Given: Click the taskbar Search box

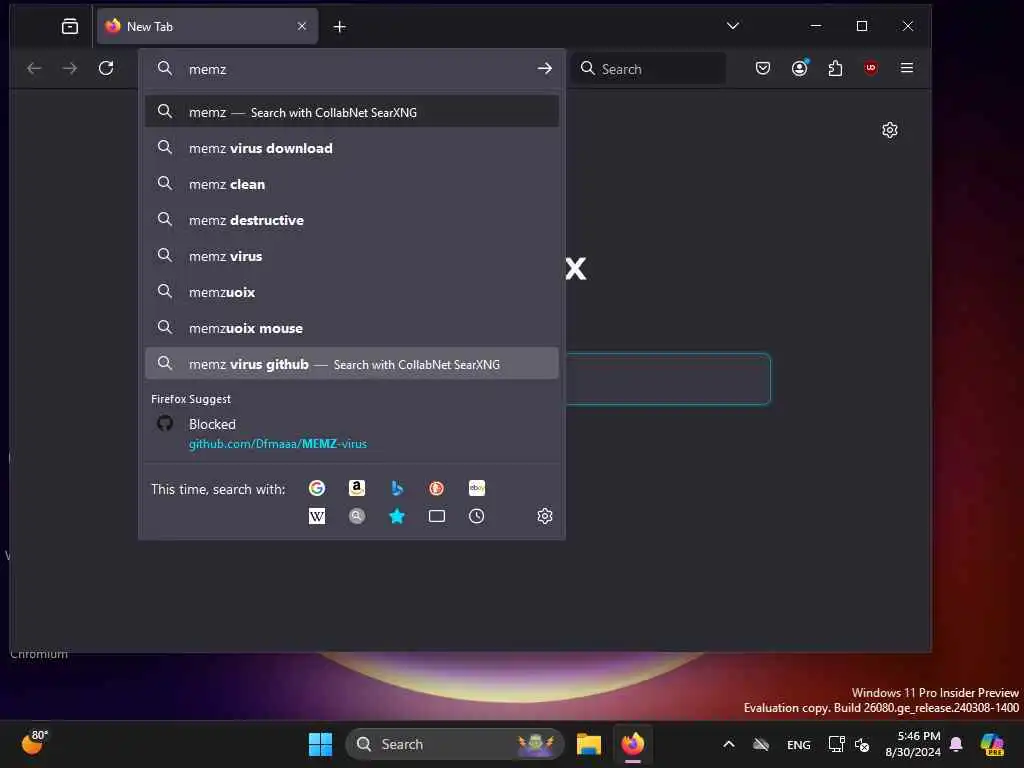Looking at the screenshot, I should click(x=454, y=744).
